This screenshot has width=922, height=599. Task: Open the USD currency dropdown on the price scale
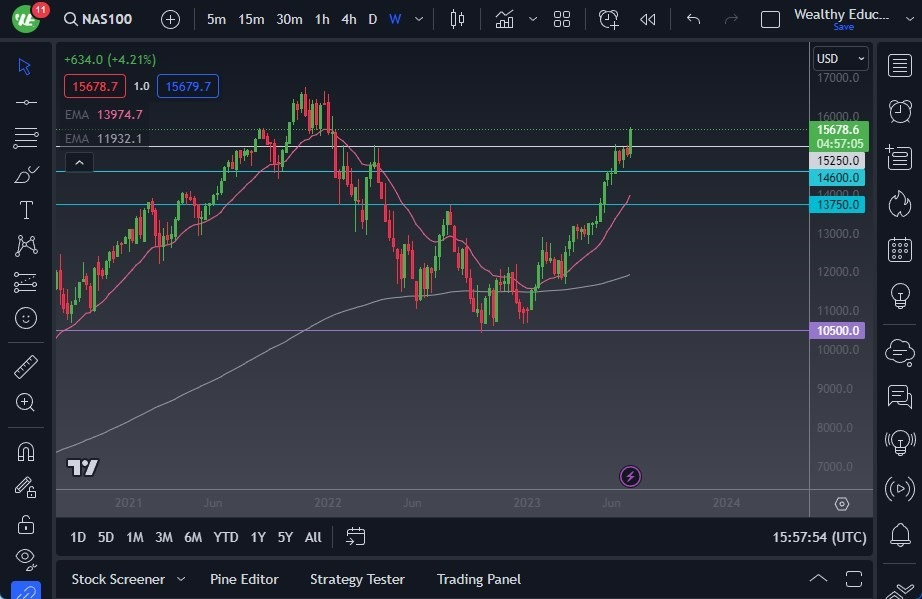pyautogui.click(x=838, y=58)
